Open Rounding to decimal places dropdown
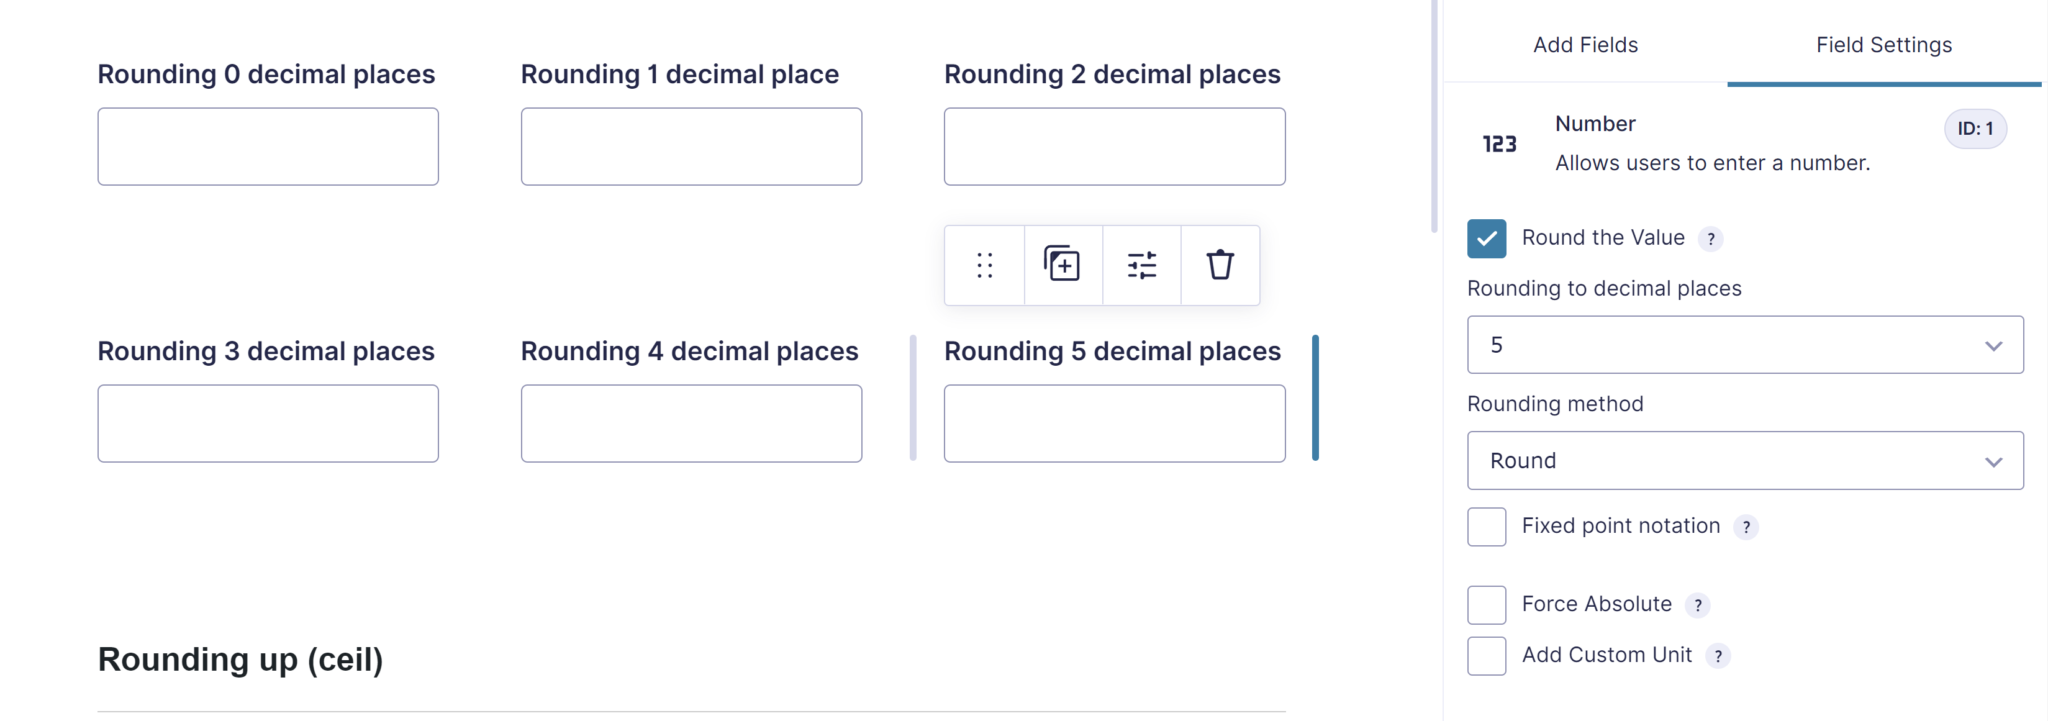2048x721 pixels. (x=1745, y=345)
